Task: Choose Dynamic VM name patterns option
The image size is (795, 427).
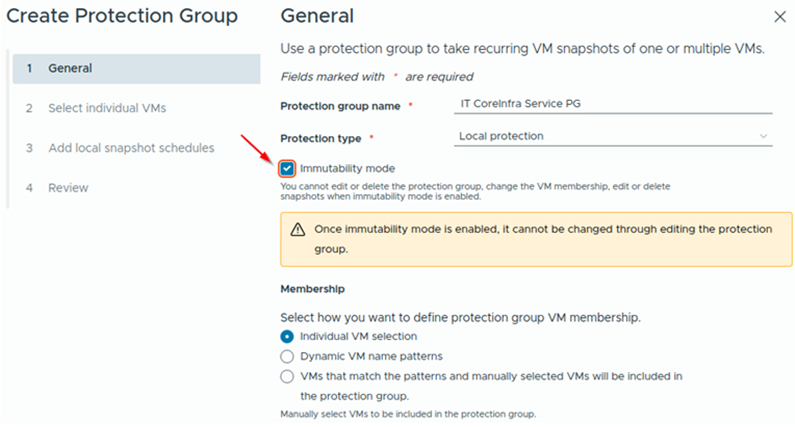Action: point(288,356)
